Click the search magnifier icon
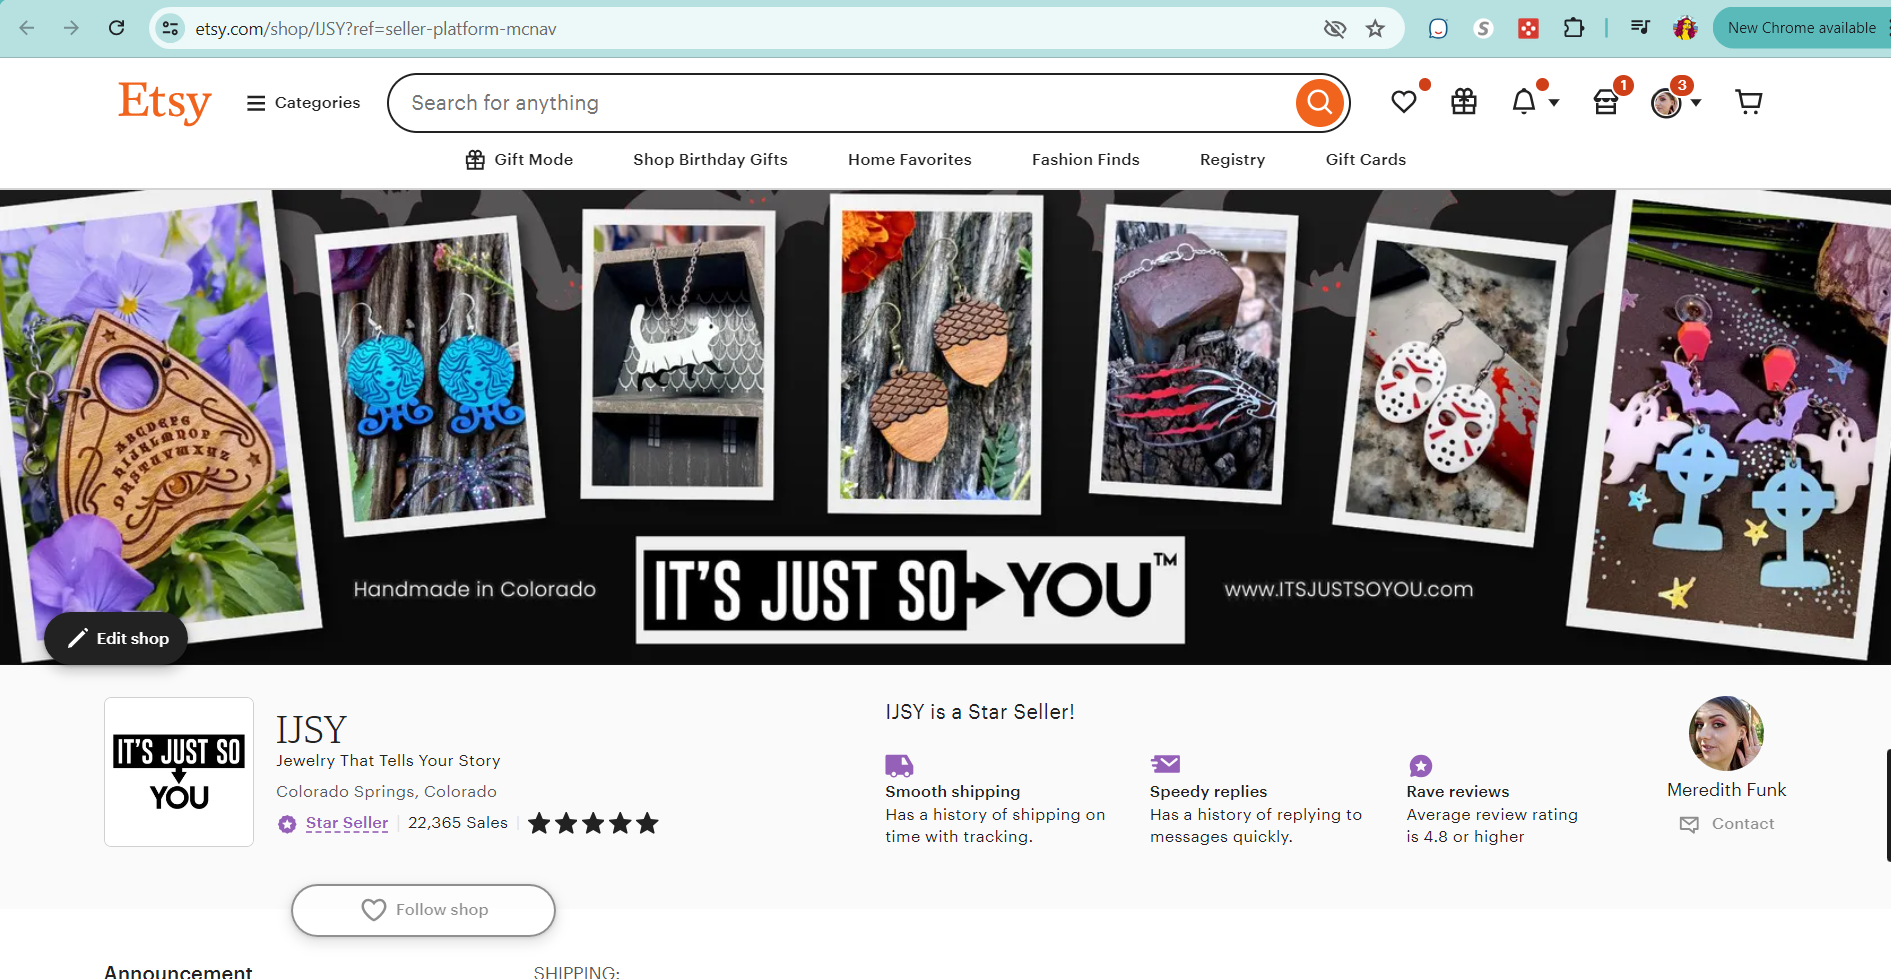 [1318, 102]
